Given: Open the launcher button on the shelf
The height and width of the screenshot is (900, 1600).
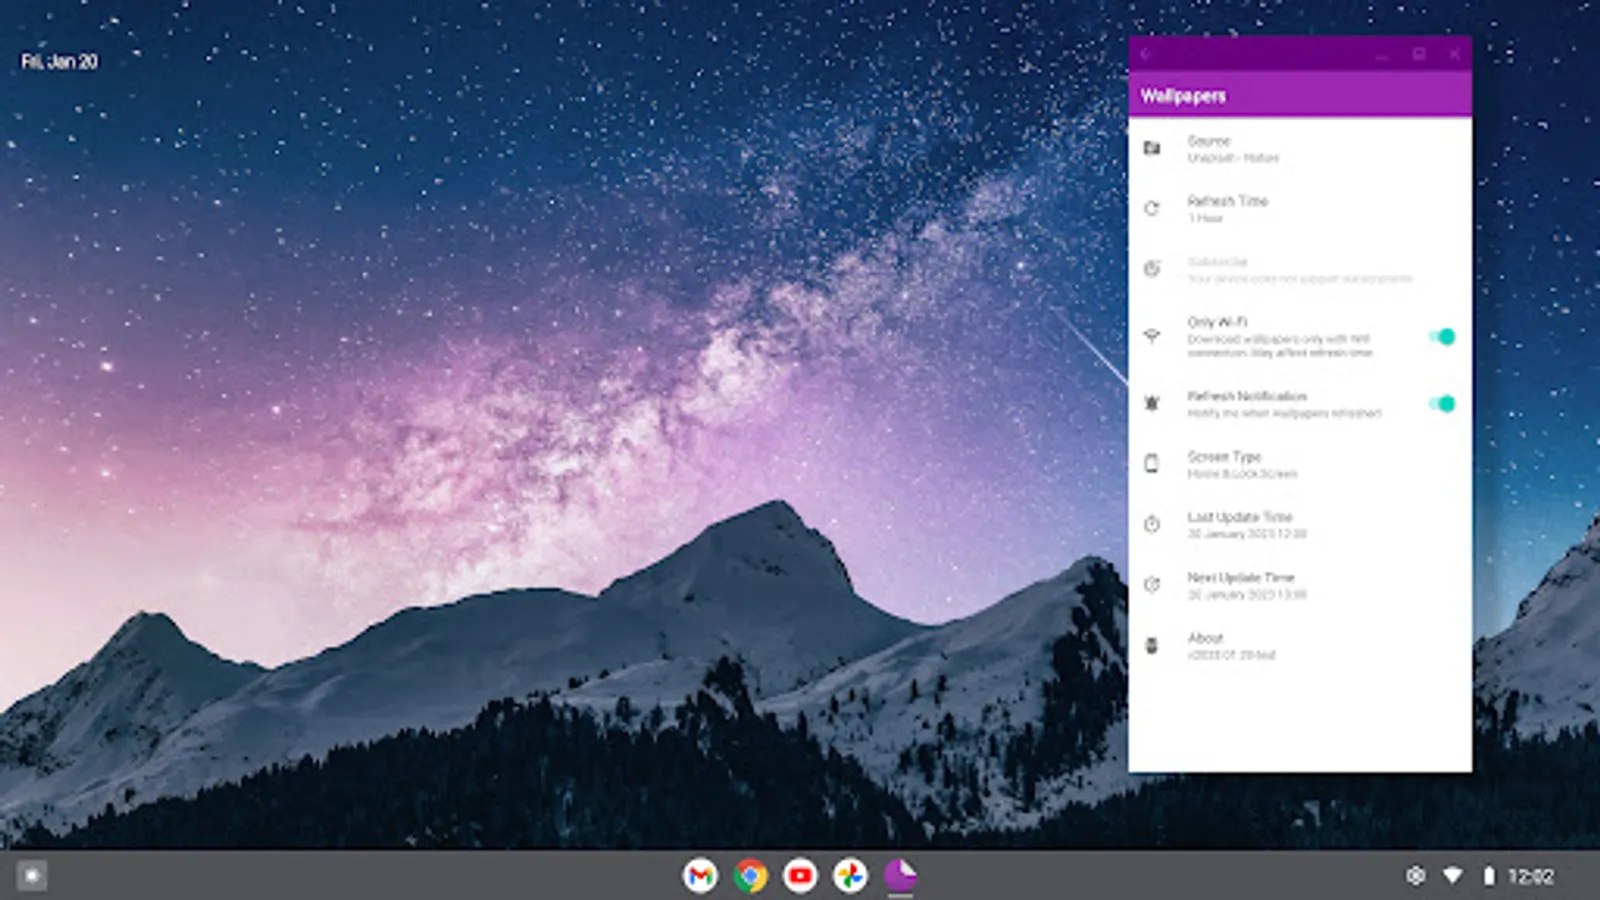Looking at the screenshot, I should click(x=31, y=876).
